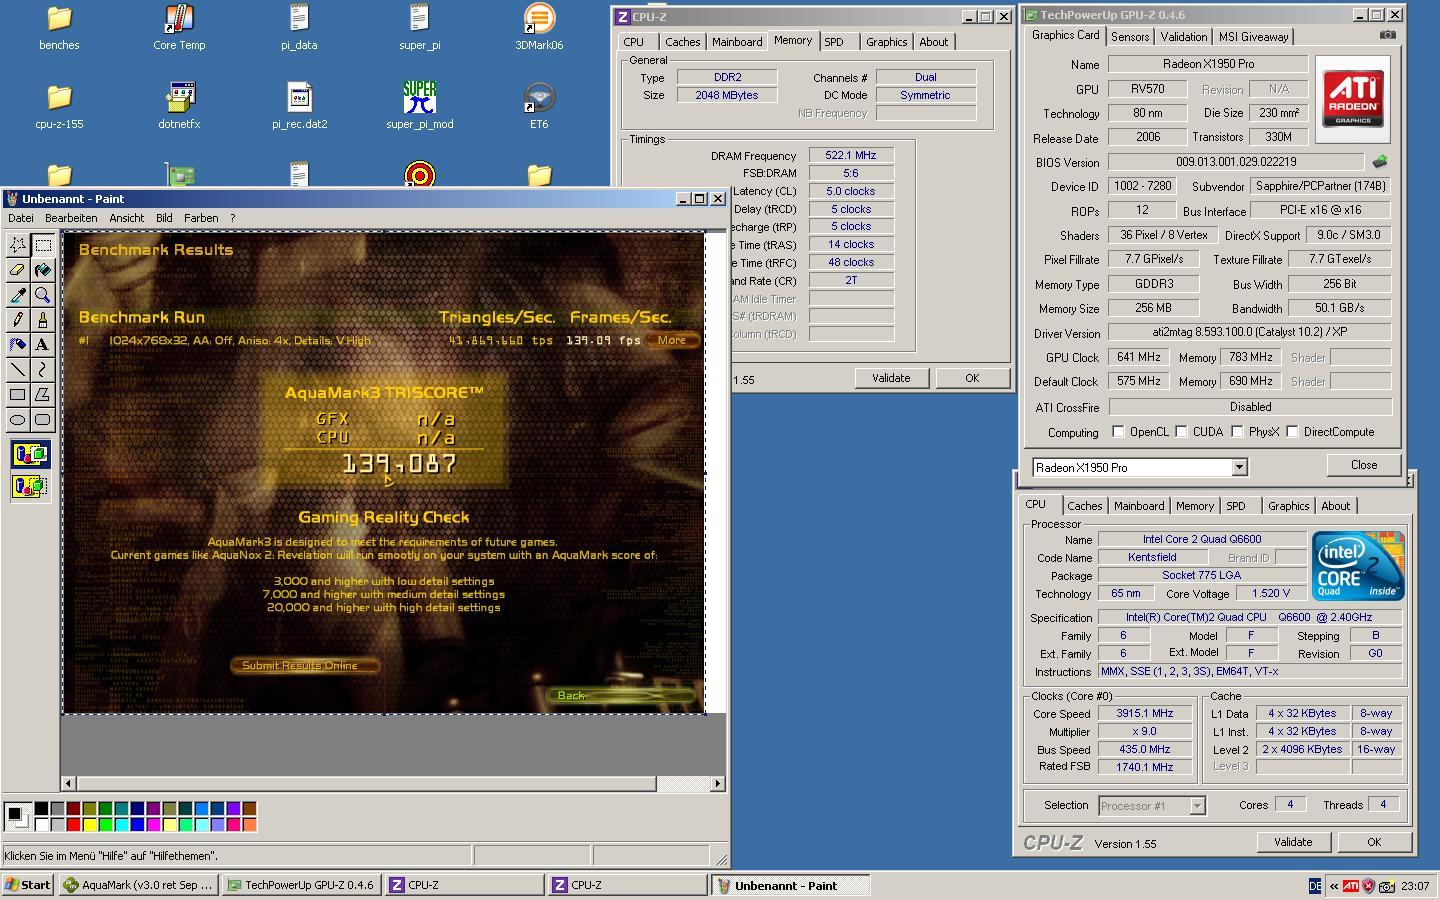1440x900 pixels.
Task: Open the MSI Giveaway tab in GPU-Z
Action: coord(1253,37)
